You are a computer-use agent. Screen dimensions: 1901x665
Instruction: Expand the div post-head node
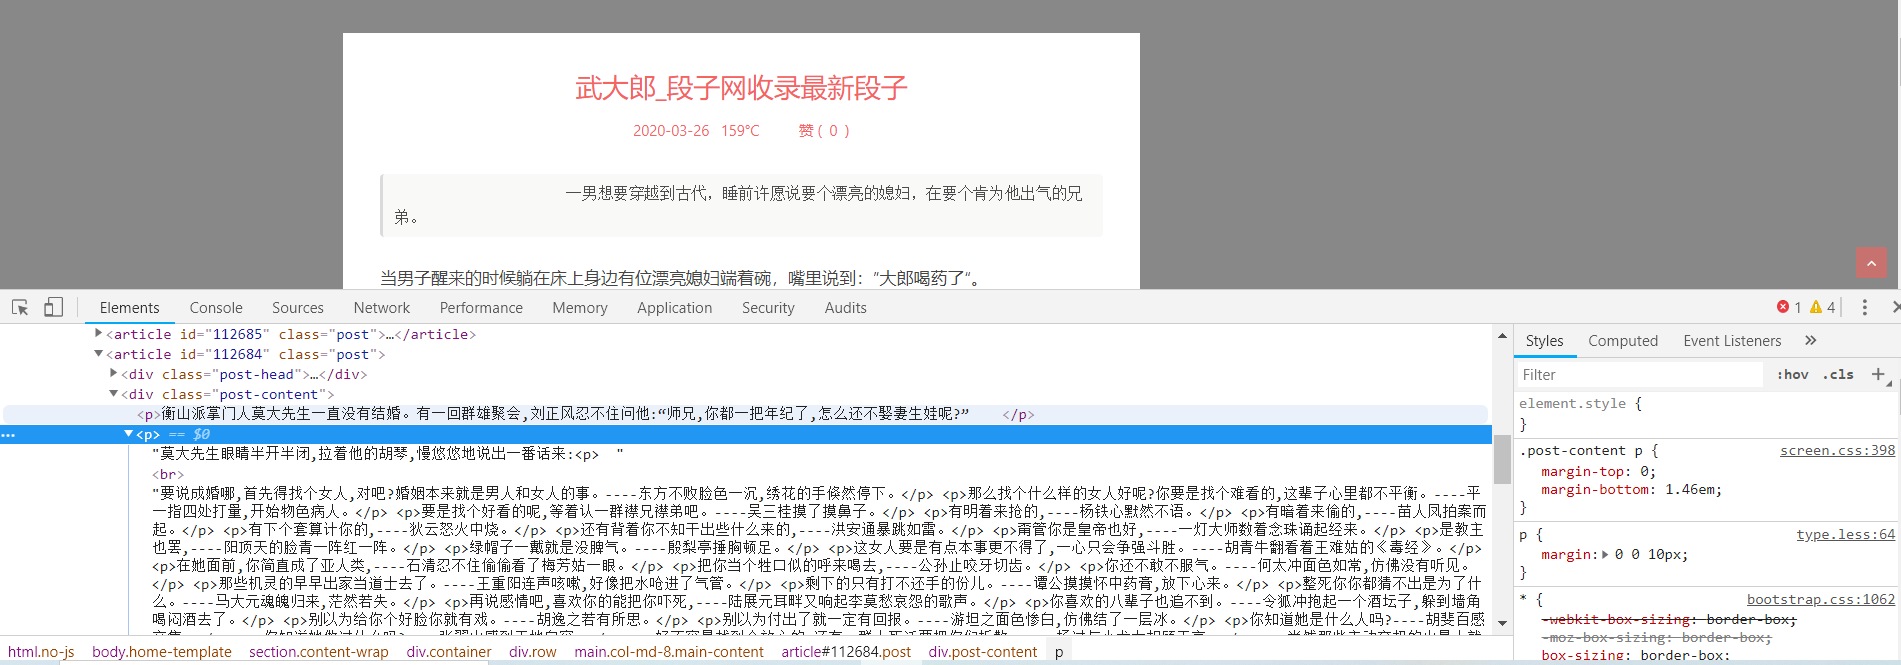pyautogui.click(x=113, y=374)
